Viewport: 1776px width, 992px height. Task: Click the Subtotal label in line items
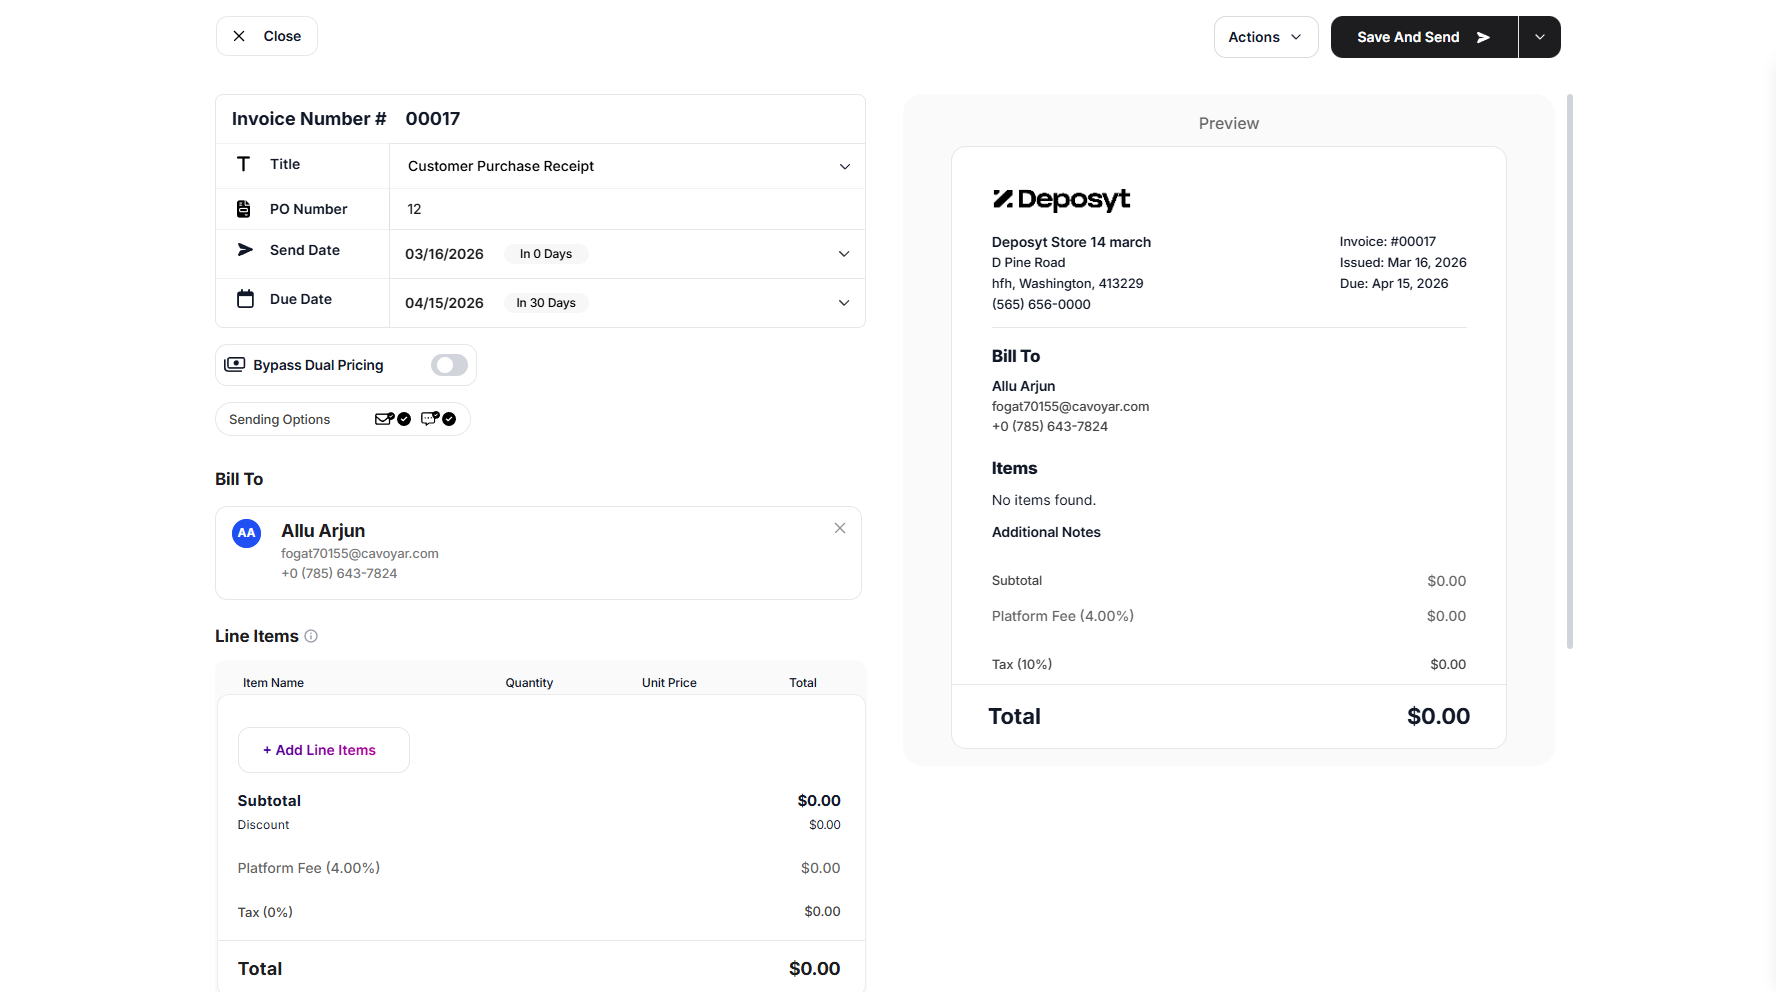(x=269, y=801)
